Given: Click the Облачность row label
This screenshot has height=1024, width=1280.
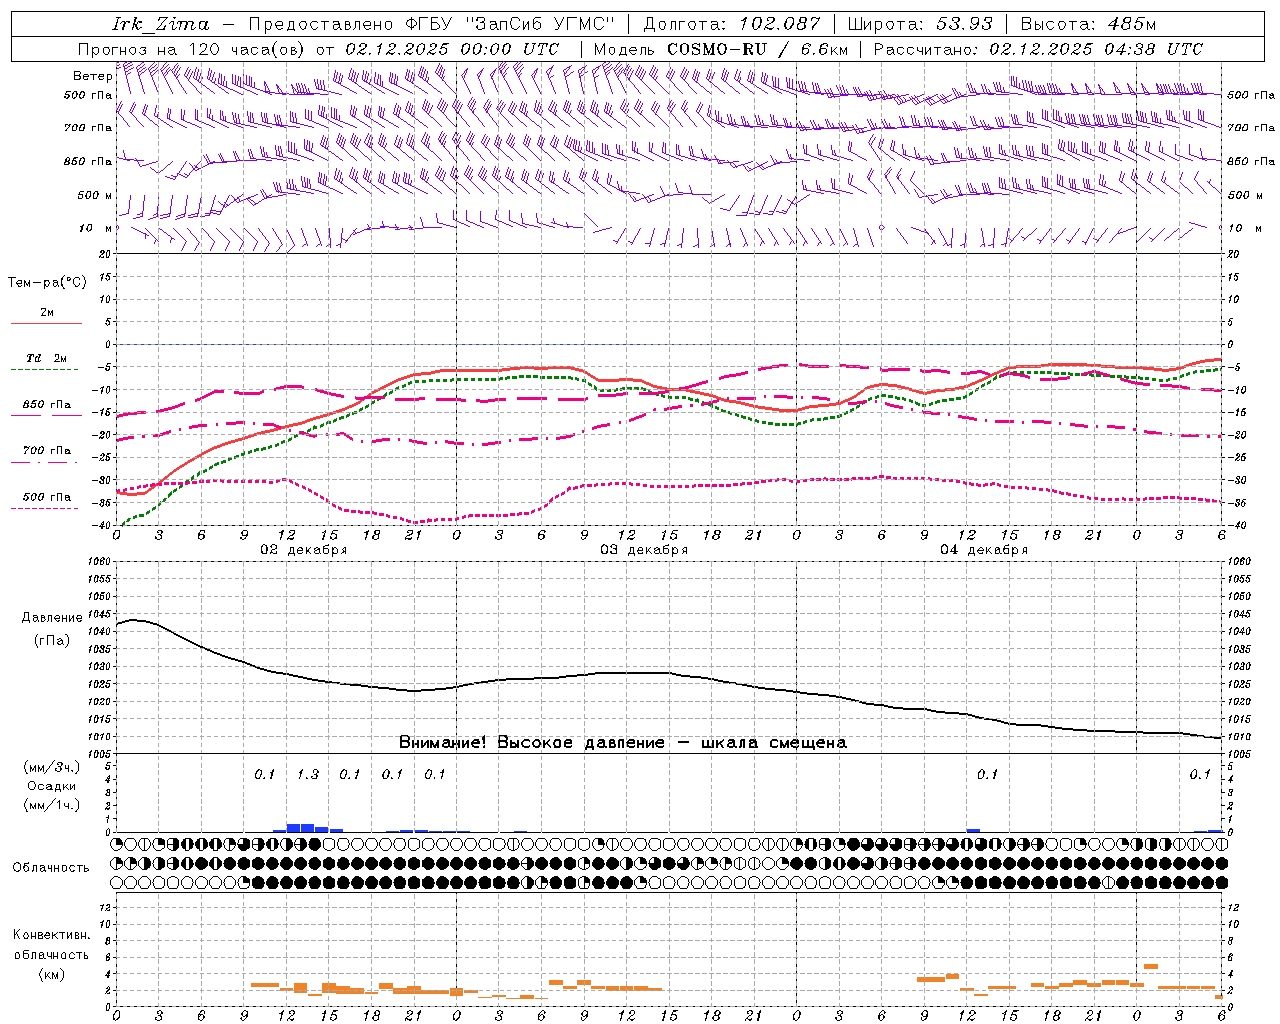Looking at the screenshot, I should tap(51, 868).
